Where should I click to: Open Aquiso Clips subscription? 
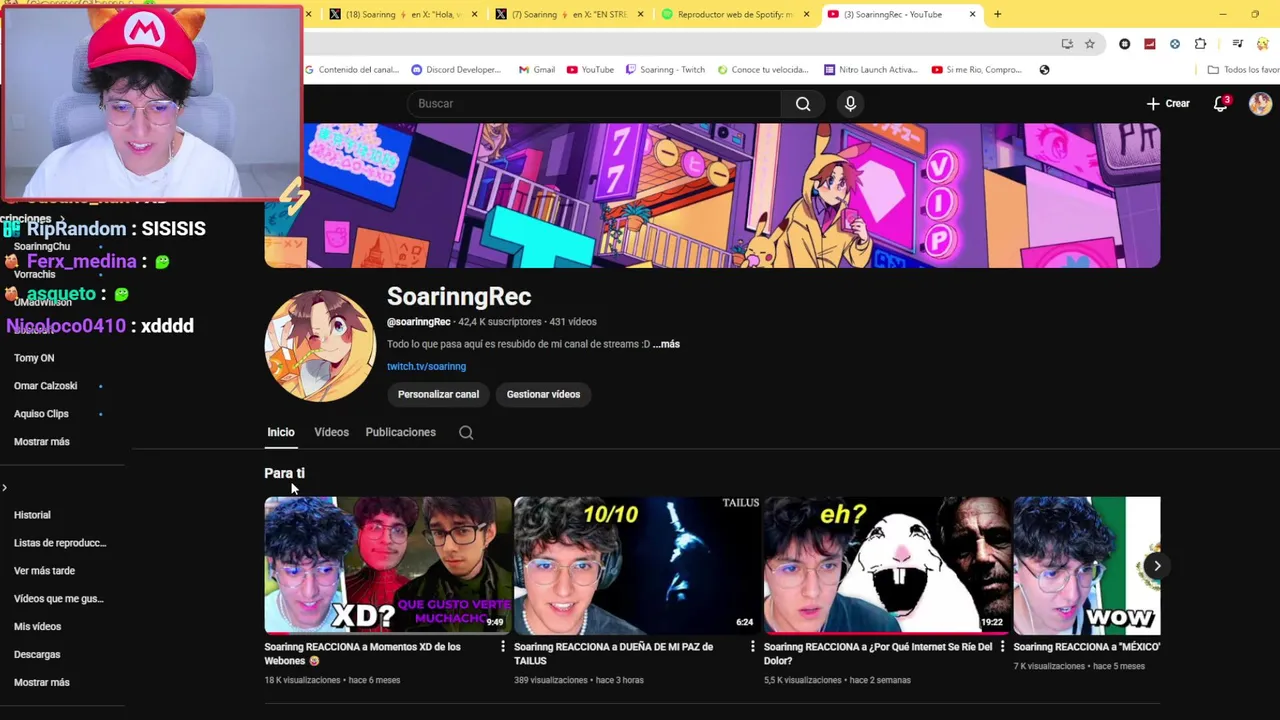[41, 414]
